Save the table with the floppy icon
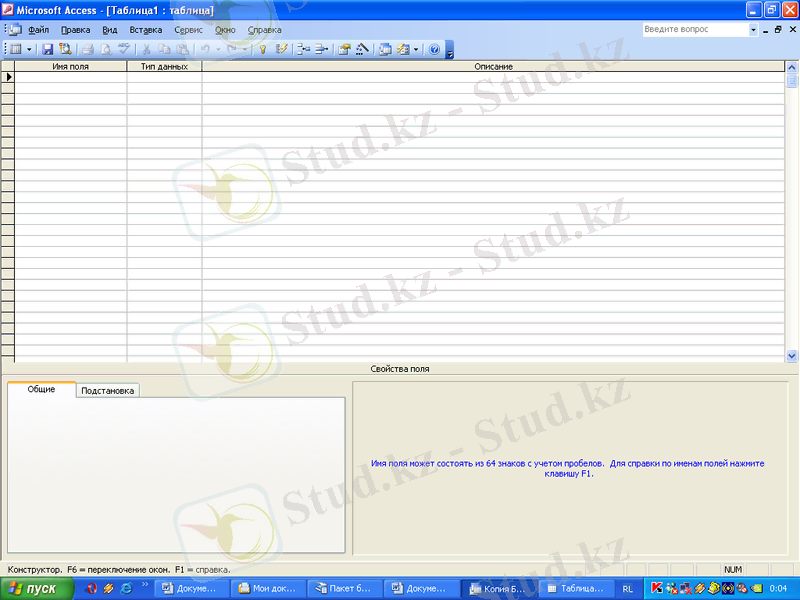This screenshot has width=800, height=600. (x=47, y=49)
